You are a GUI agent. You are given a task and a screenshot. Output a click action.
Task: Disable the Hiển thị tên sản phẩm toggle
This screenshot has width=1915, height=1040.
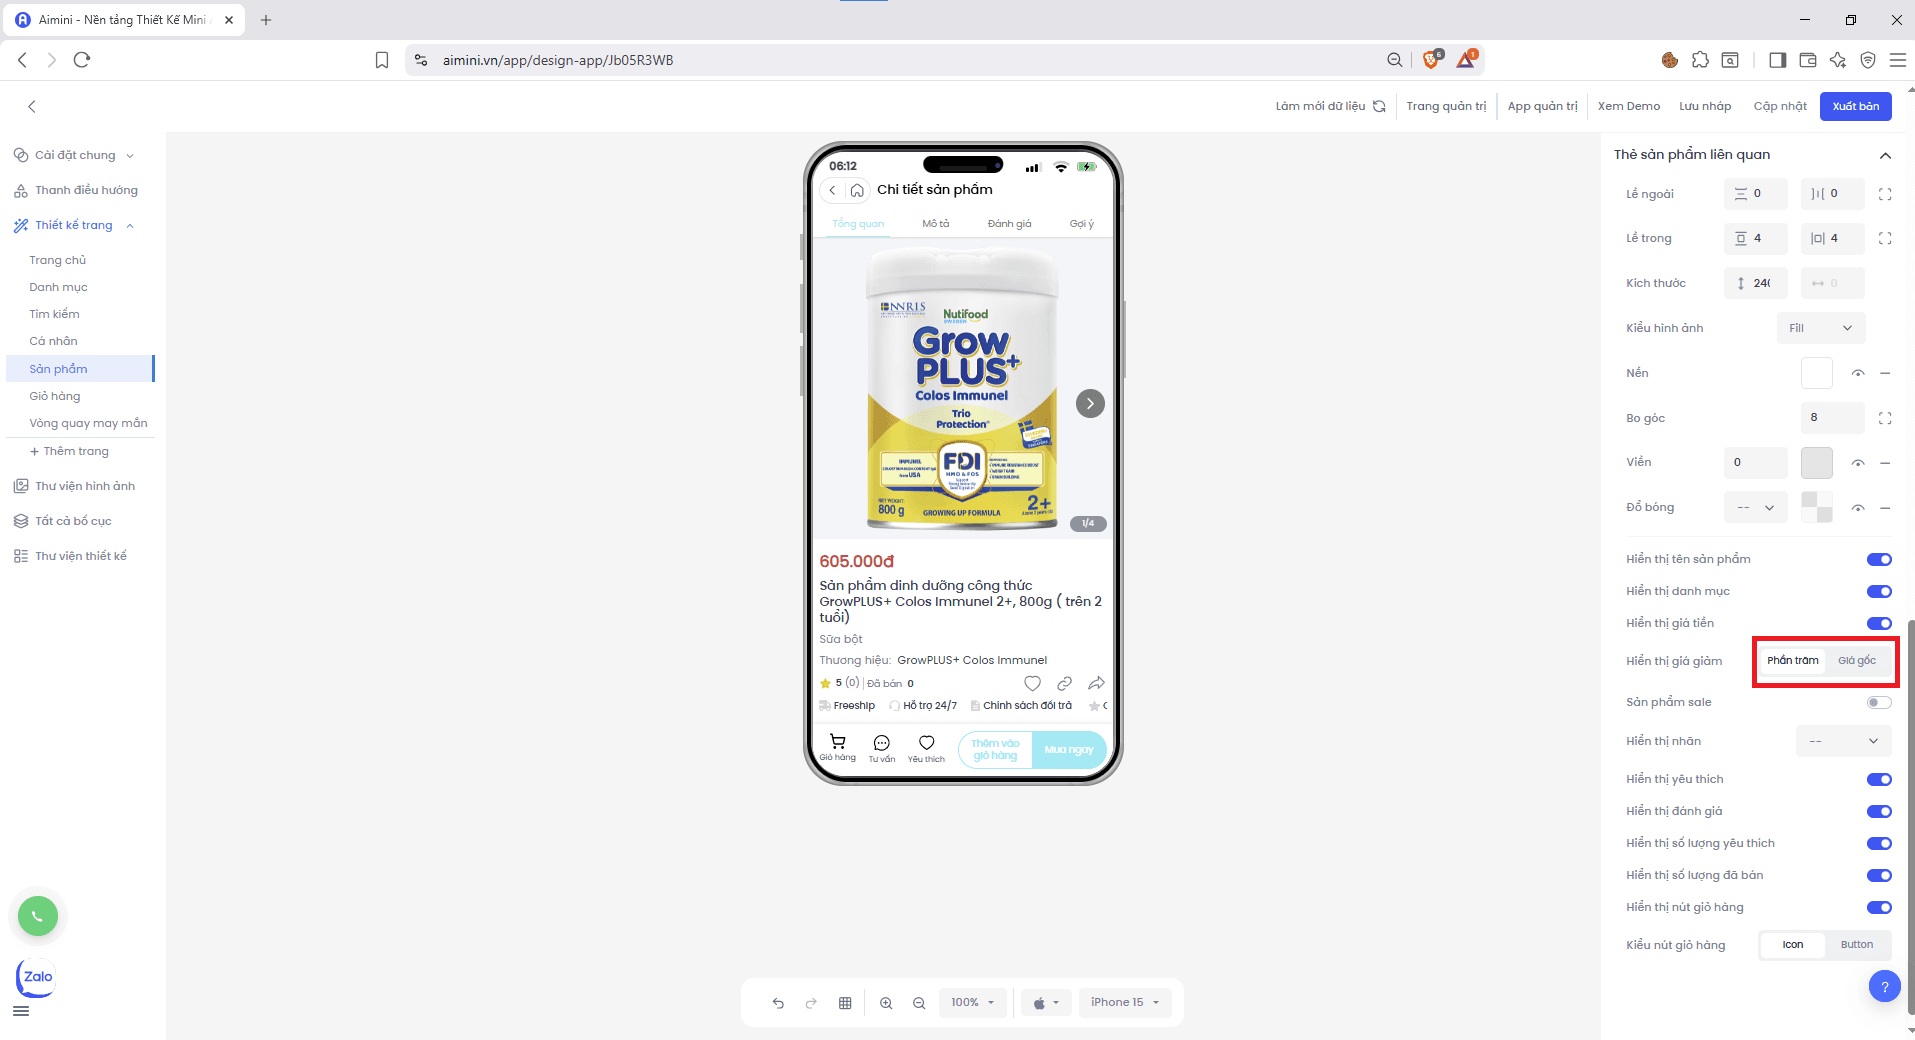(x=1878, y=559)
